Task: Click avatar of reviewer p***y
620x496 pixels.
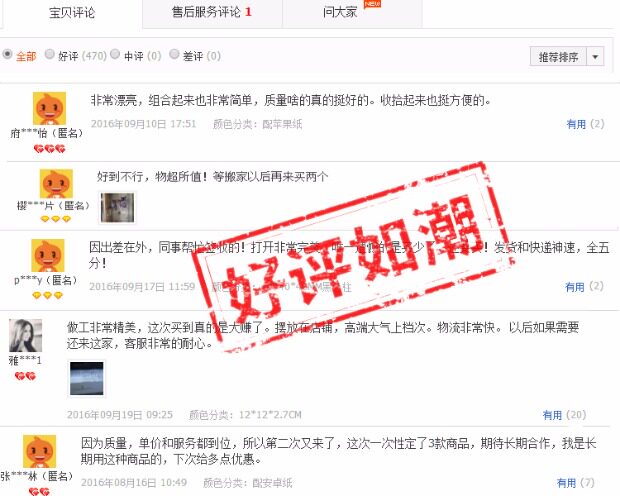Action: [x=47, y=256]
